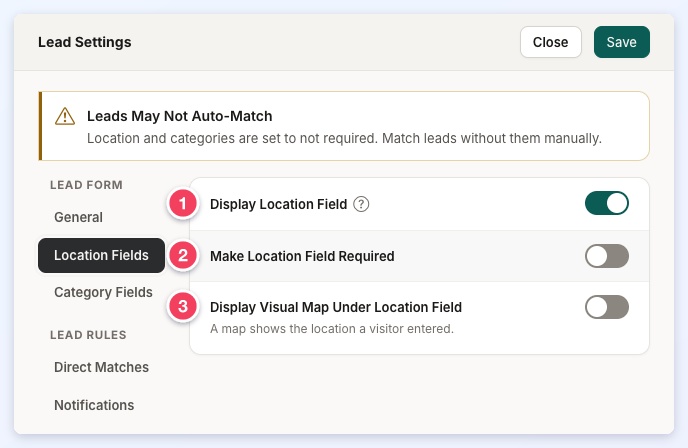Viewport: 688px width, 448px height.
Task: Click the LEAD FORM section header
Action: (x=86, y=185)
